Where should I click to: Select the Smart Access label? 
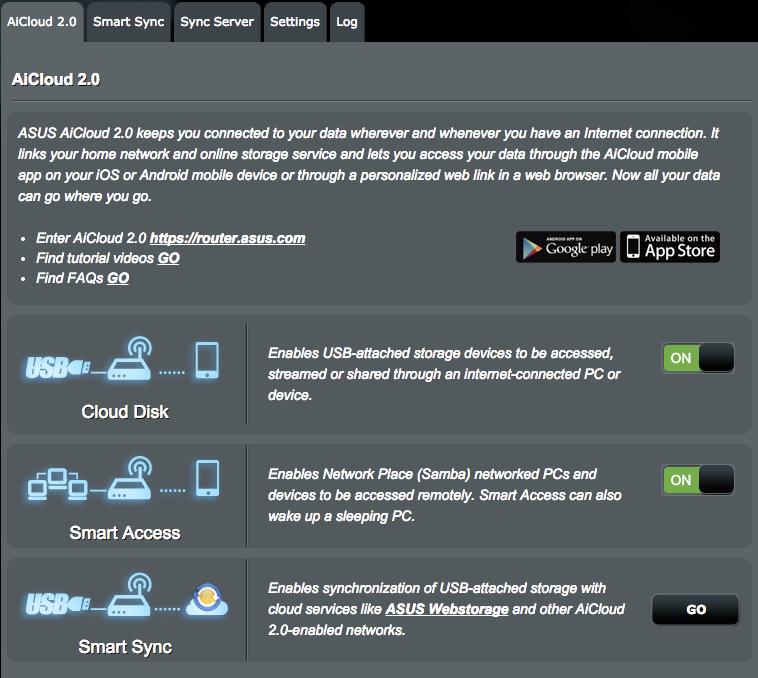pos(125,533)
